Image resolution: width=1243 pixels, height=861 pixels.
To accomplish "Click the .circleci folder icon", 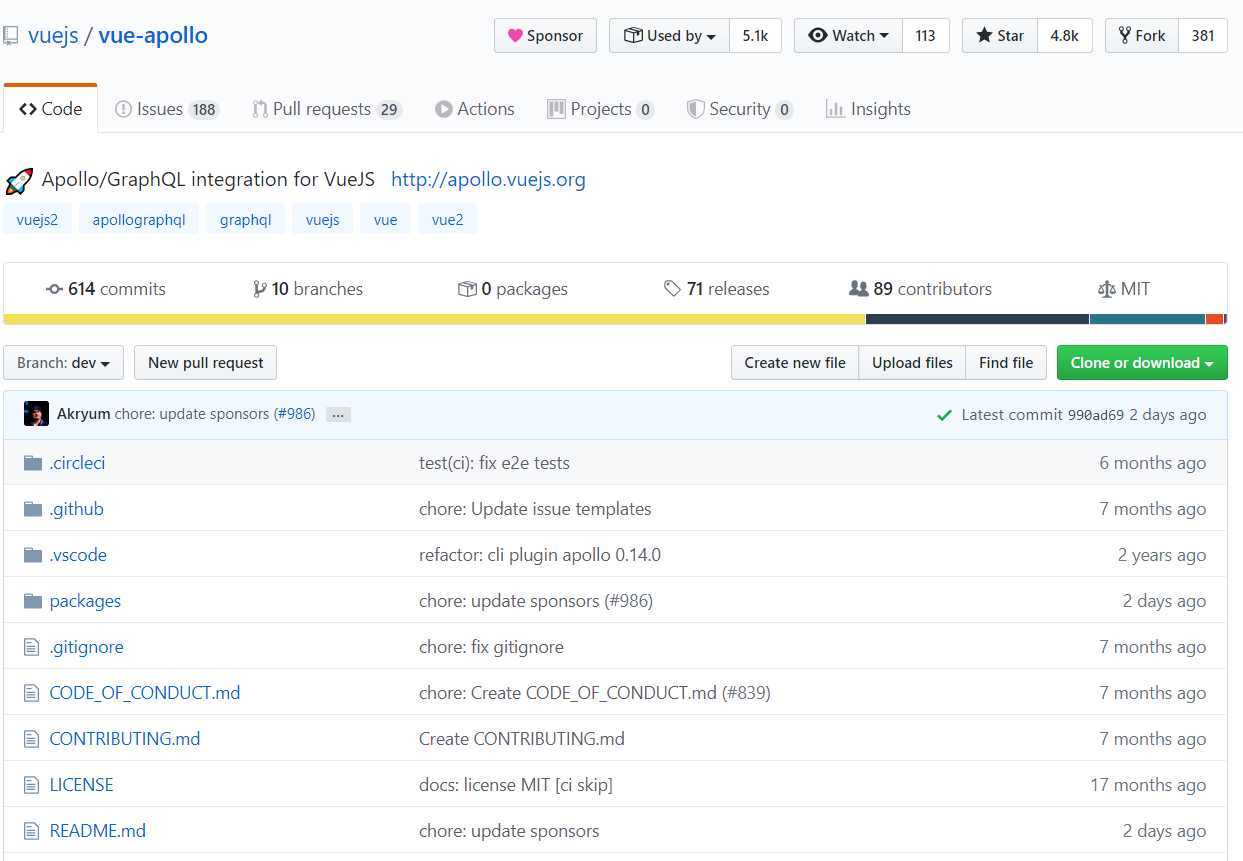I will [33, 463].
